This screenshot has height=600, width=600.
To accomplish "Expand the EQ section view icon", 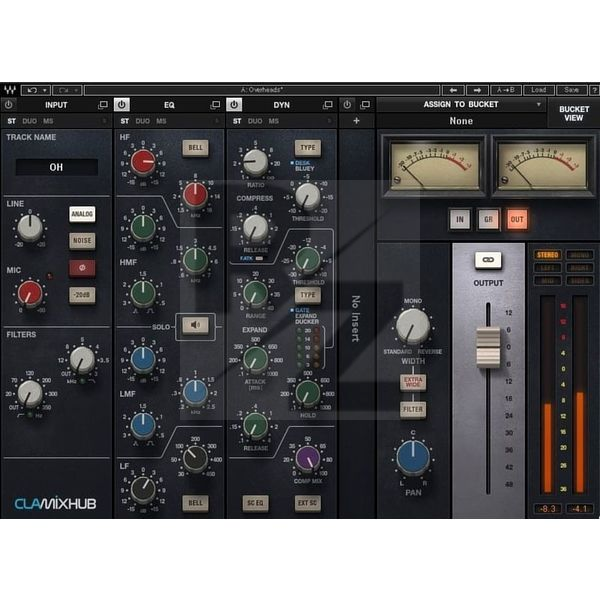I will pyautogui.click(x=215, y=105).
